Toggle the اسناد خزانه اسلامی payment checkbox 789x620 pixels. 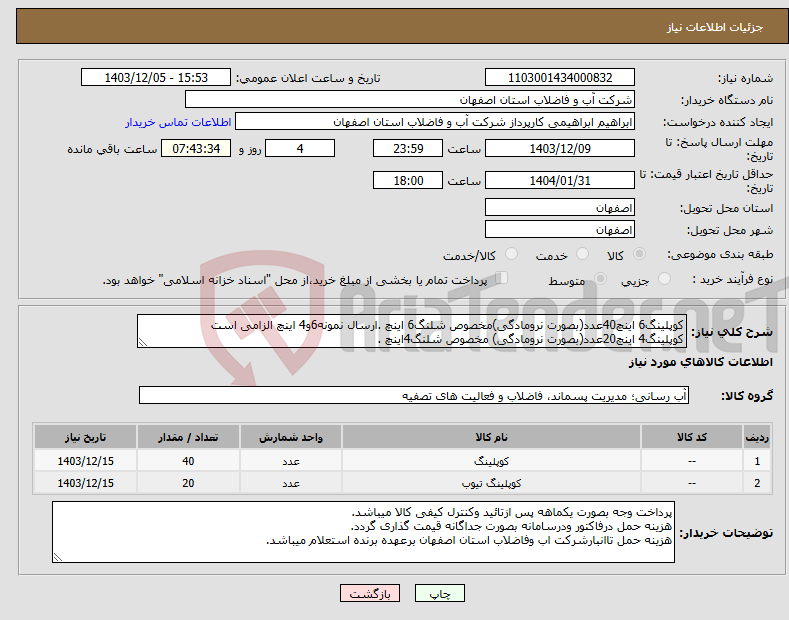tap(501, 278)
